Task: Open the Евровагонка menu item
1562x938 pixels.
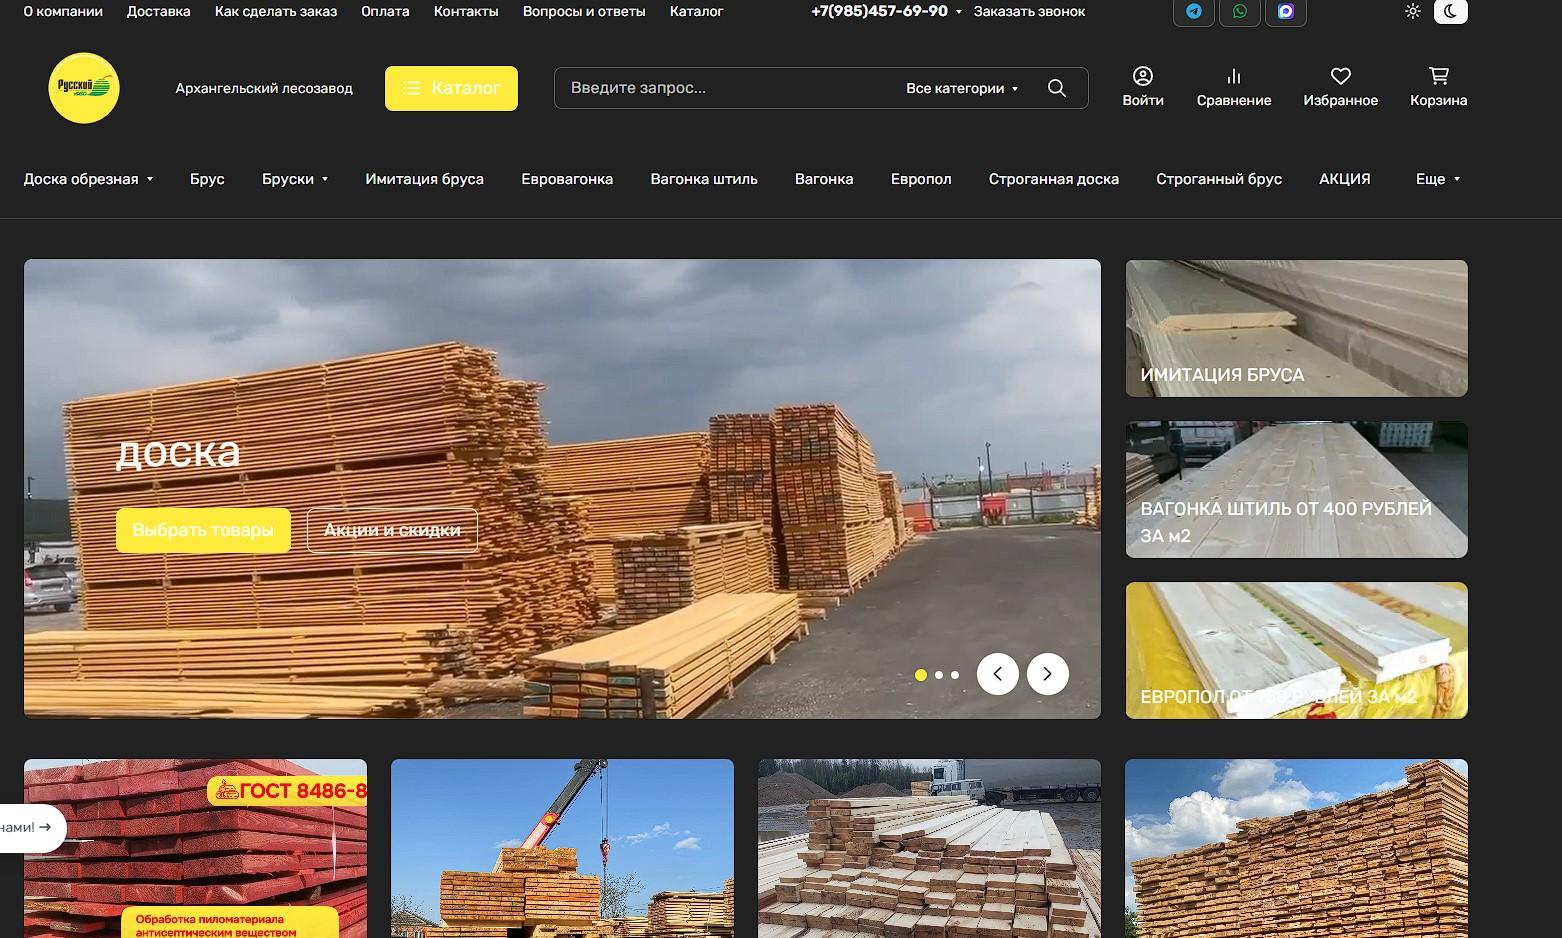Action: (x=567, y=179)
